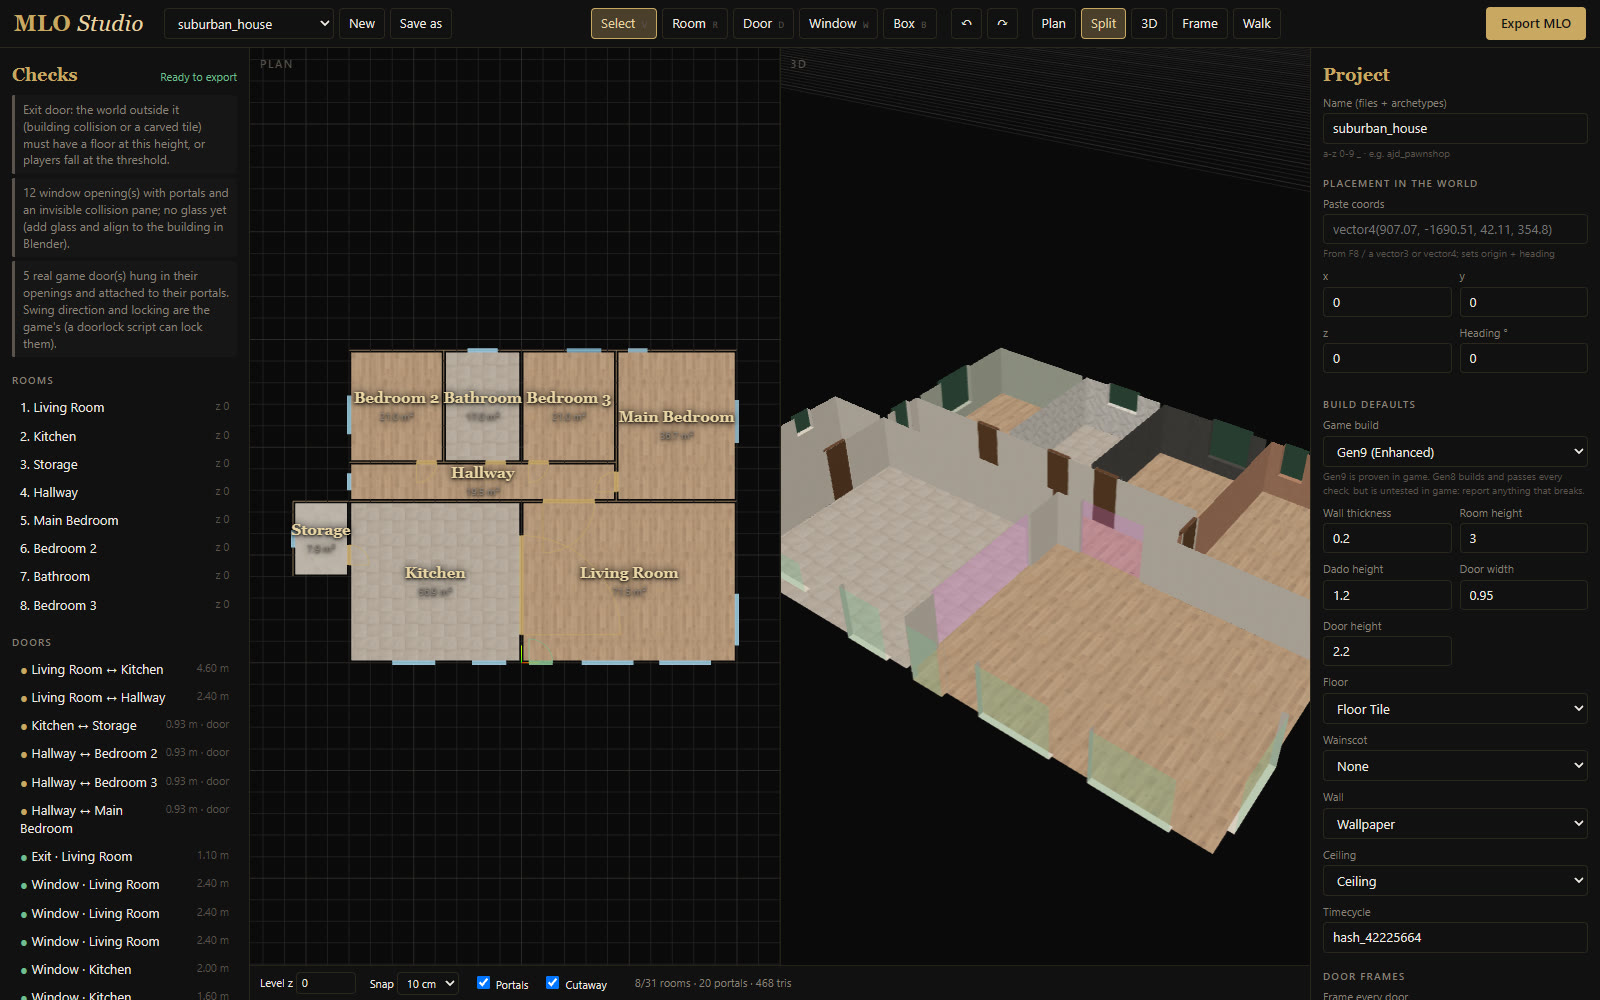Screen dimensions: 1600x1000
Task: Open the Floor material dropdown
Action: tap(1455, 709)
